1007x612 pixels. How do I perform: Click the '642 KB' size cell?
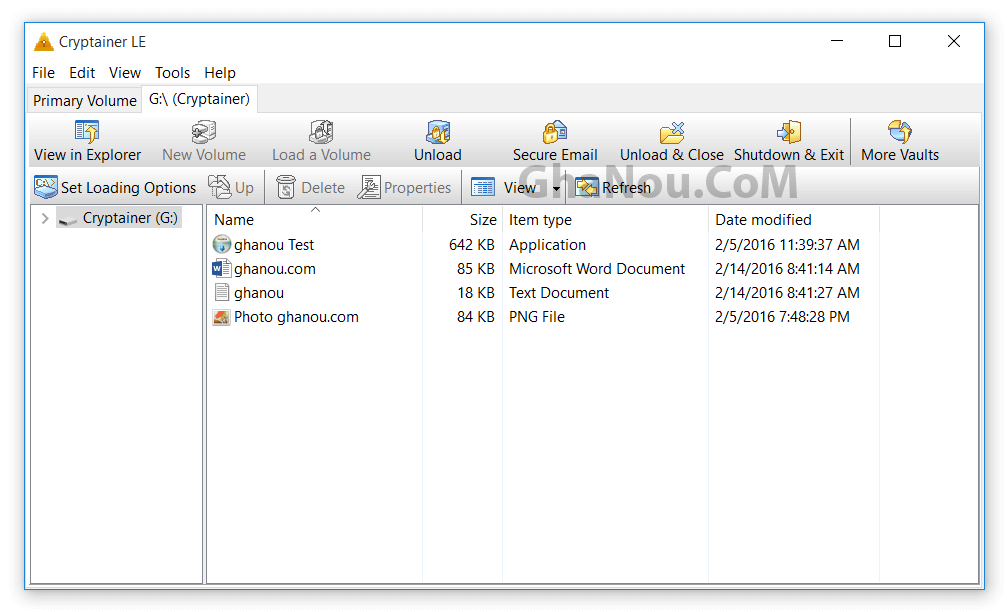tap(471, 245)
